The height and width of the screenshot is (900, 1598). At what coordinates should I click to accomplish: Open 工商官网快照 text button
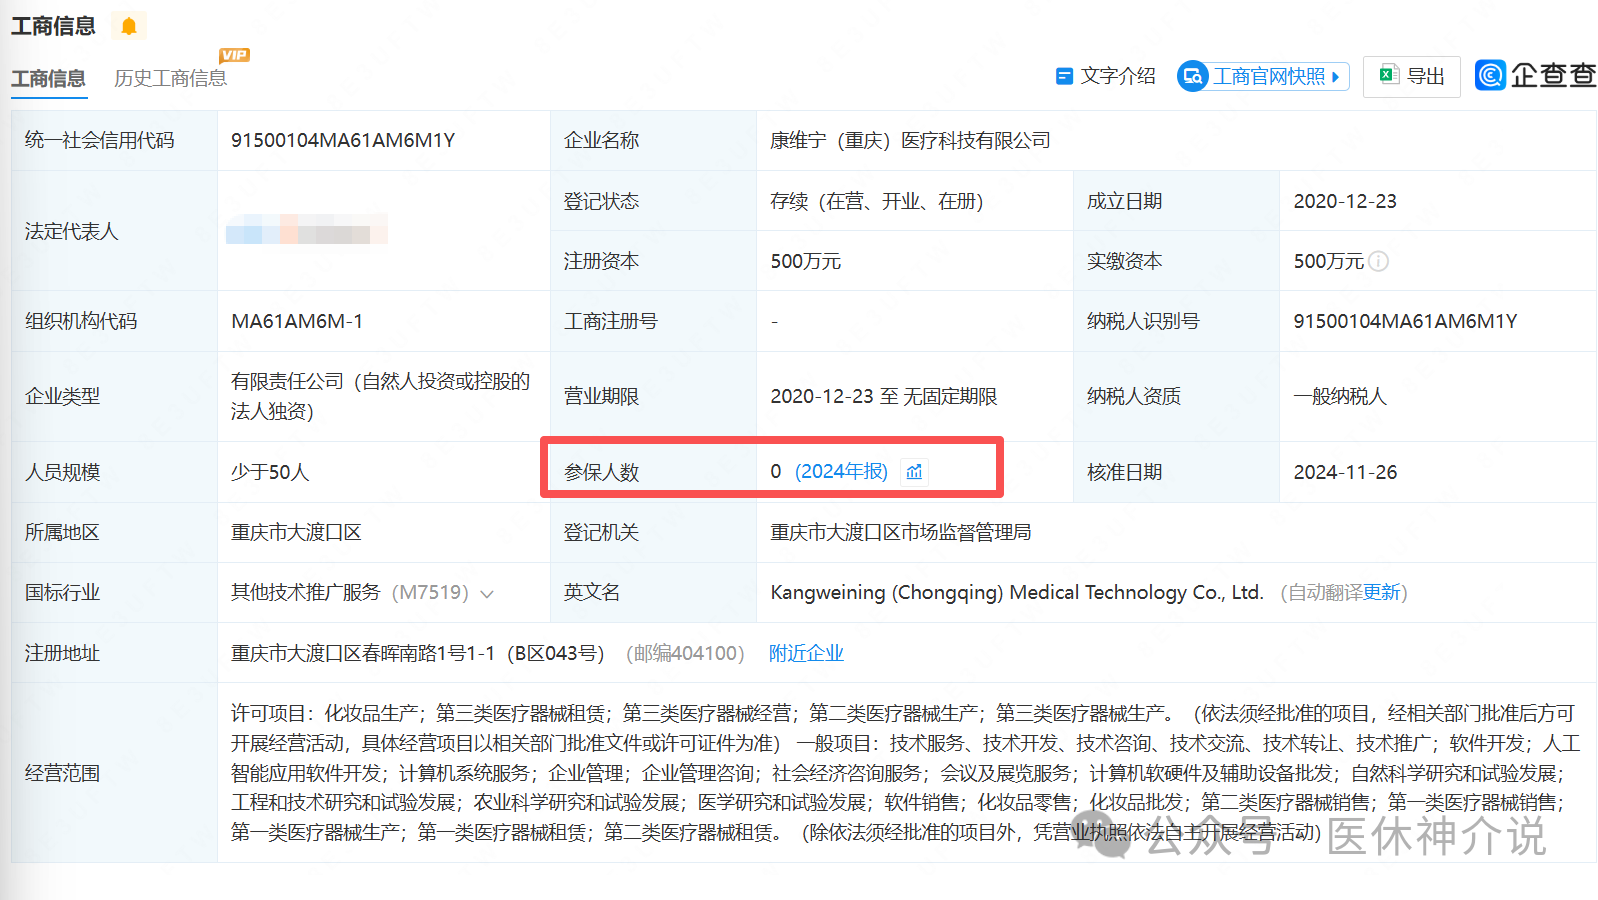[x=1268, y=77]
